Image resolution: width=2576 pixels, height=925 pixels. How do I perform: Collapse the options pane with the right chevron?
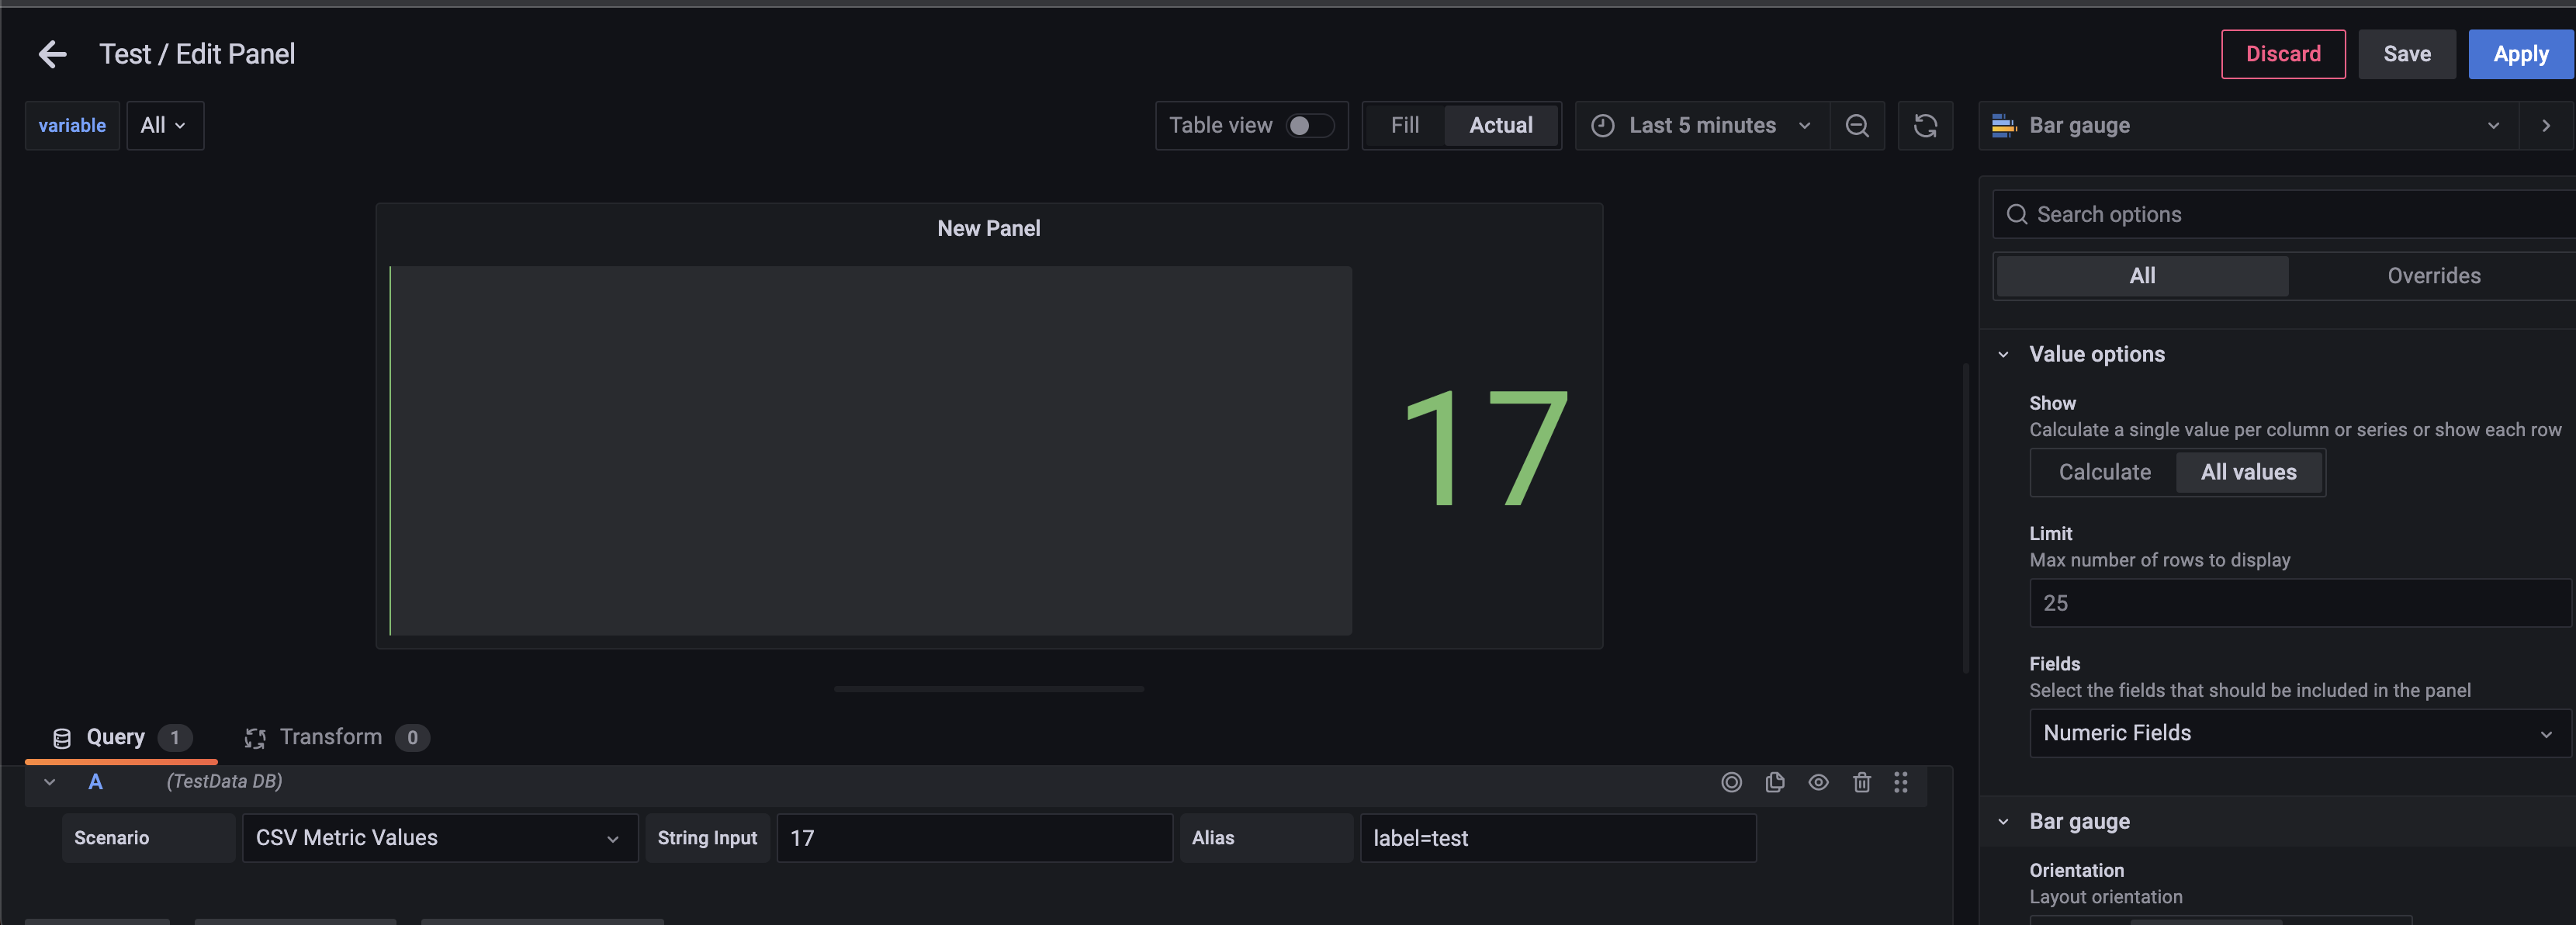tap(2544, 125)
